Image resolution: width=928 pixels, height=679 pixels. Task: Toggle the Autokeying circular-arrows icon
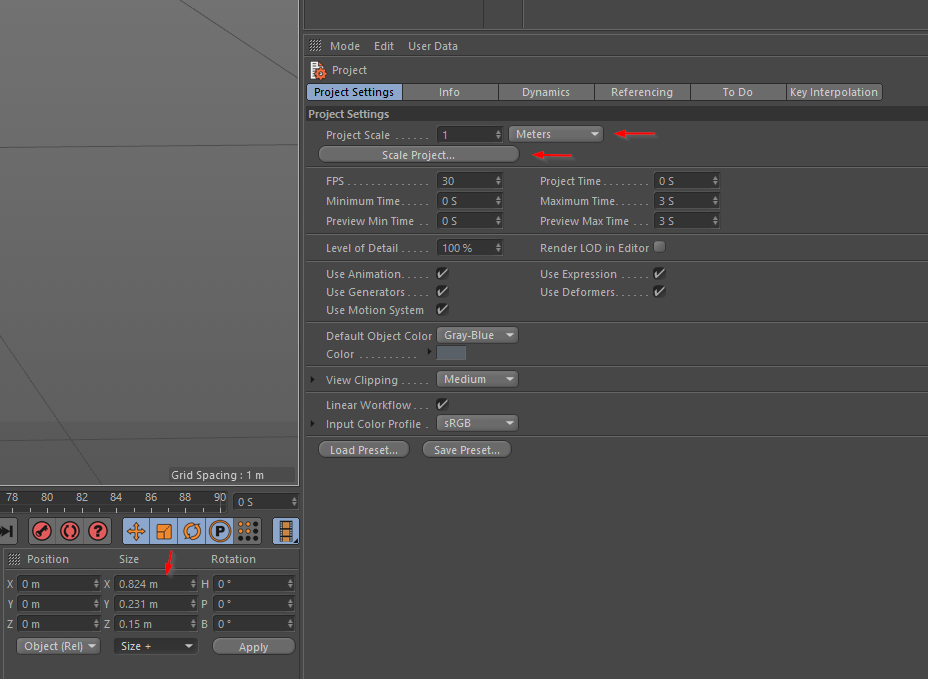[x=70, y=531]
